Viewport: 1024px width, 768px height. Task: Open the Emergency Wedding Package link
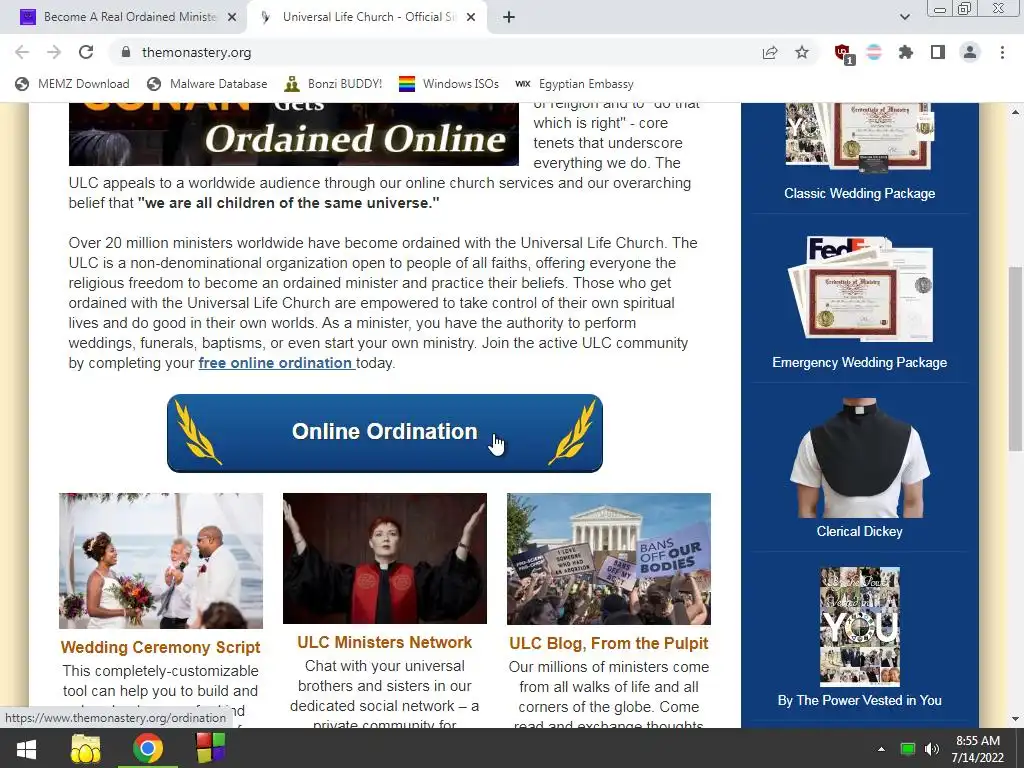[859, 362]
